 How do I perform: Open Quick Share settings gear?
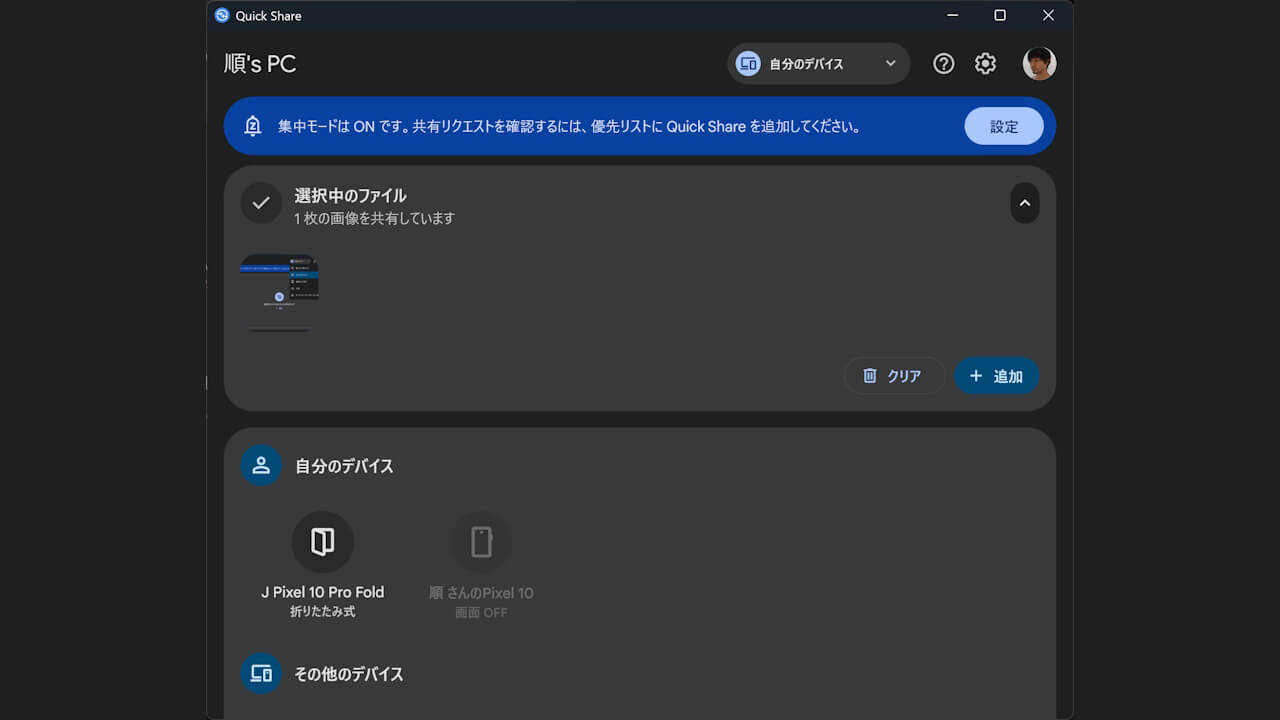pos(985,64)
